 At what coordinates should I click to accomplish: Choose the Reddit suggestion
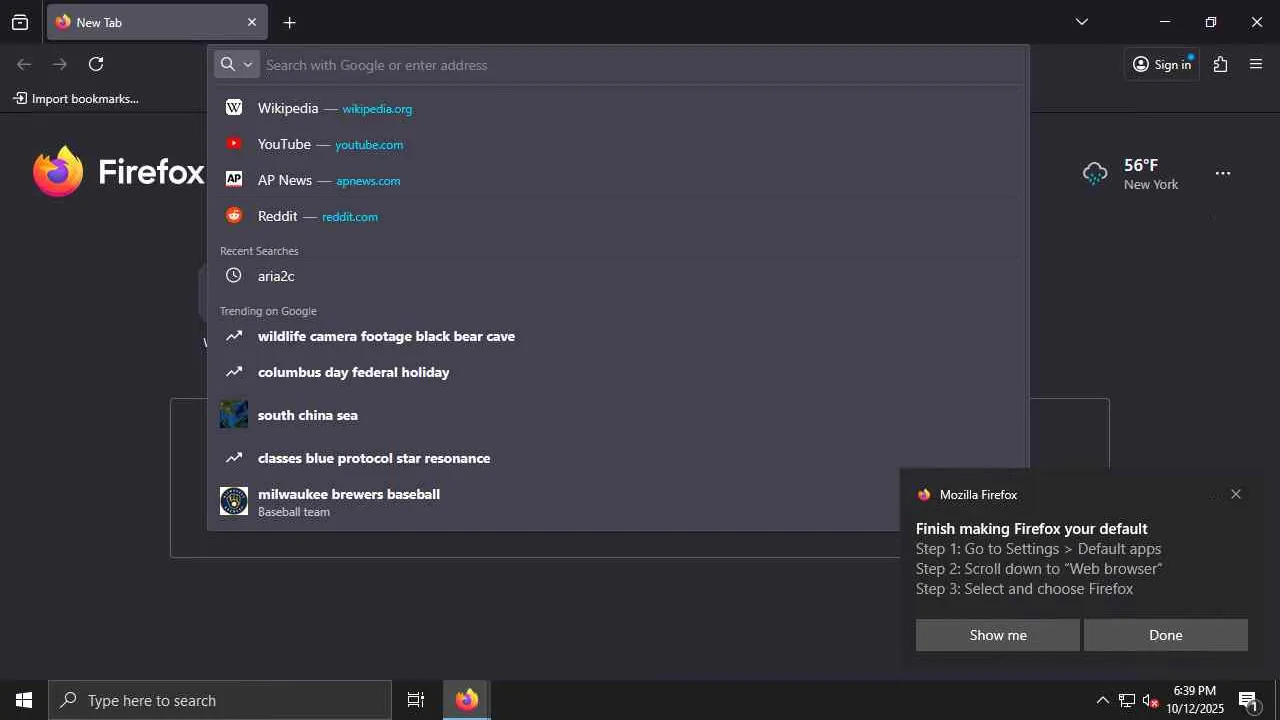[x=618, y=216]
